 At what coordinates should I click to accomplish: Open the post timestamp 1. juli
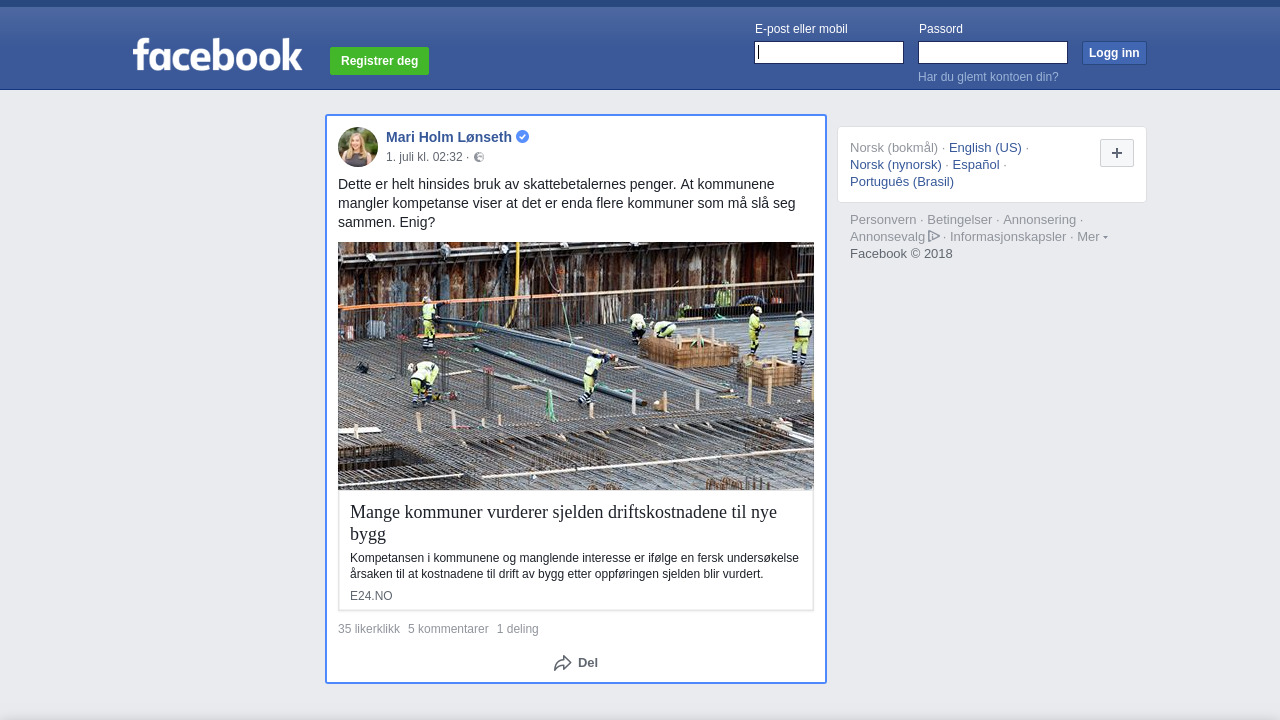[x=424, y=157]
